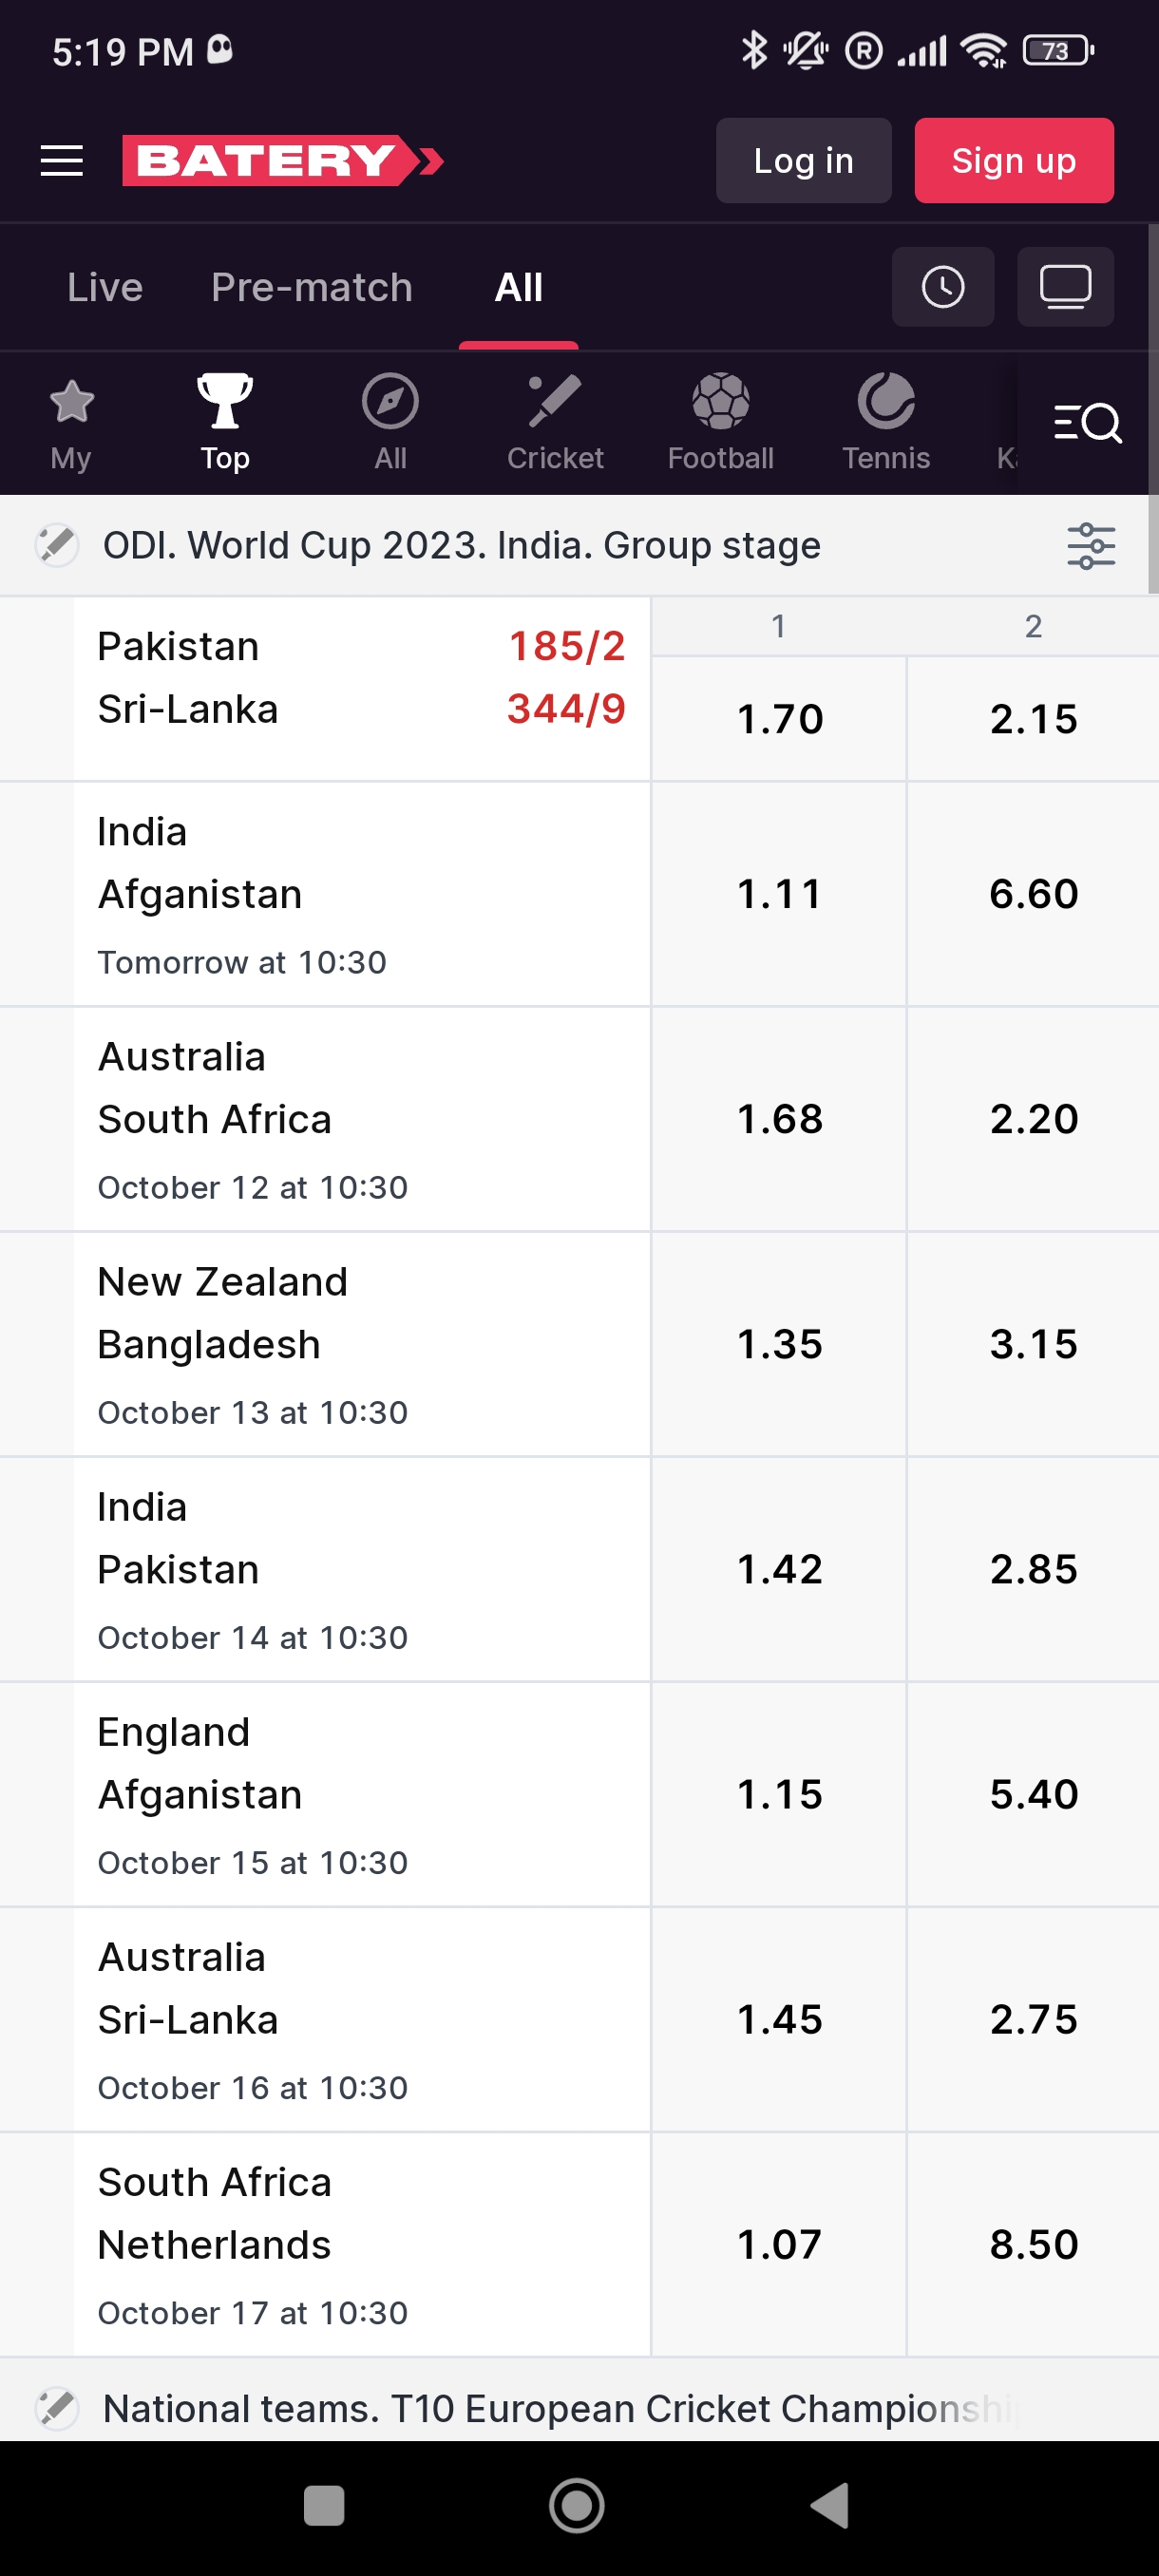This screenshot has height=2576, width=1159.
Task: Expand the T10 European Cricket Championship section
Action: (560, 2408)
